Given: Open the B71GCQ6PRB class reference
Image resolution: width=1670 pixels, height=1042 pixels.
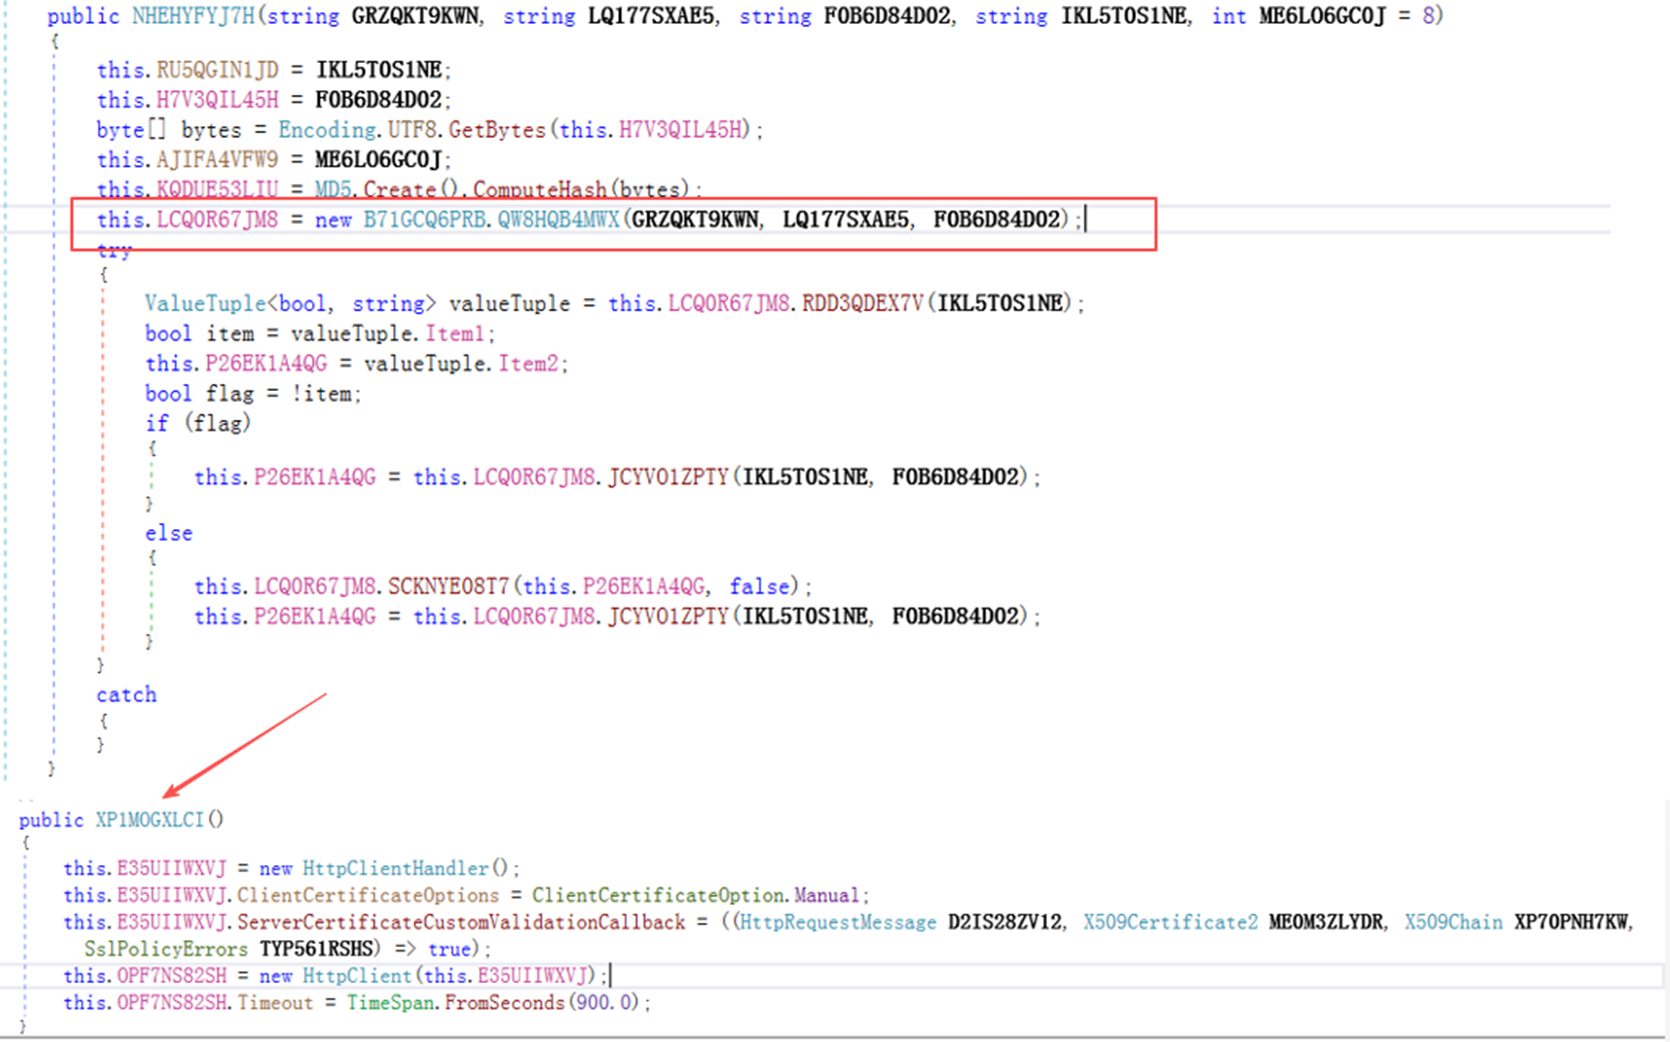Looking at the screenshot, I should pos(424,220).
